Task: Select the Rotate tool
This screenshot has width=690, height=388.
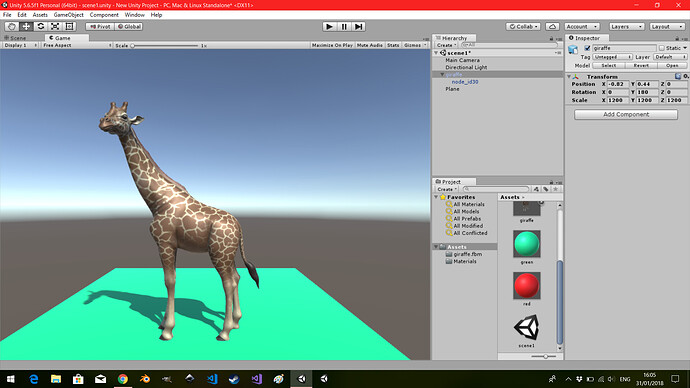Action: point(40,26)
